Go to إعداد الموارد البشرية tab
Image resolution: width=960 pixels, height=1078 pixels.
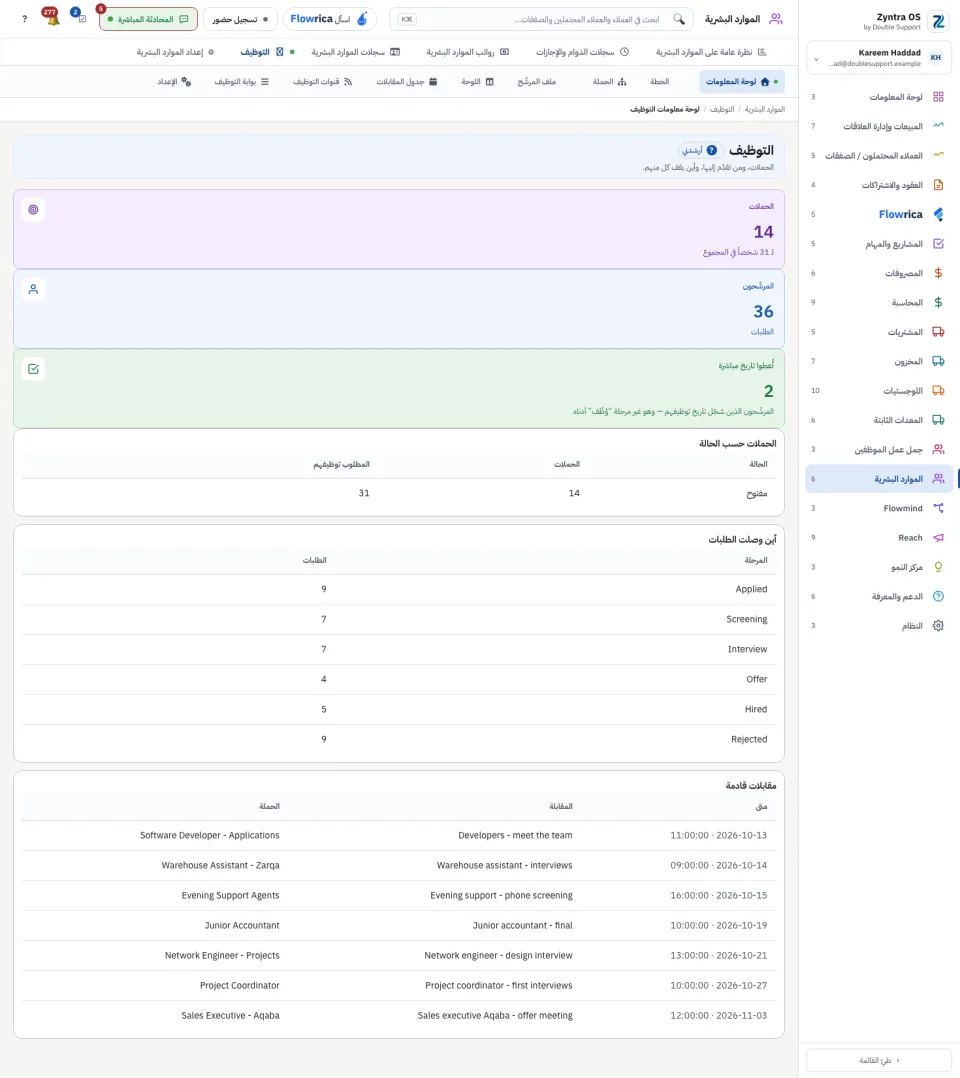(x=175, y=52)
